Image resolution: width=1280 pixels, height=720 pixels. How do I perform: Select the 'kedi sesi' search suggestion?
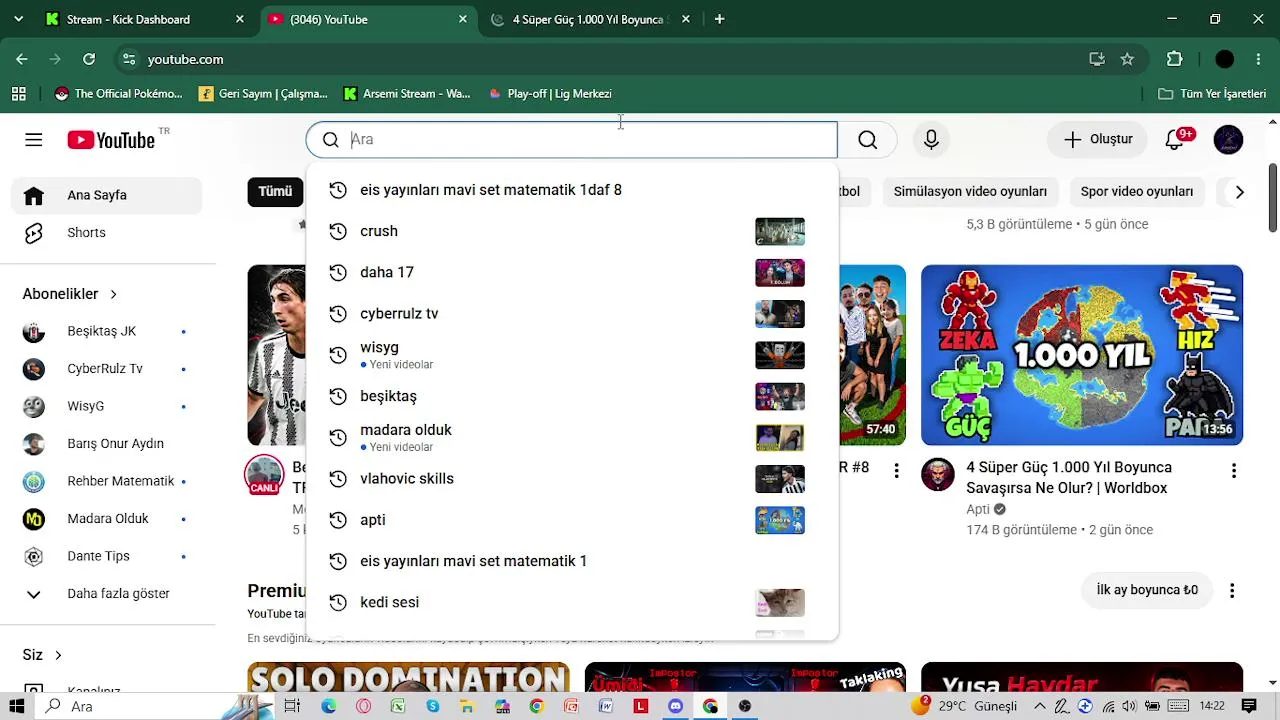pos(572,603)
